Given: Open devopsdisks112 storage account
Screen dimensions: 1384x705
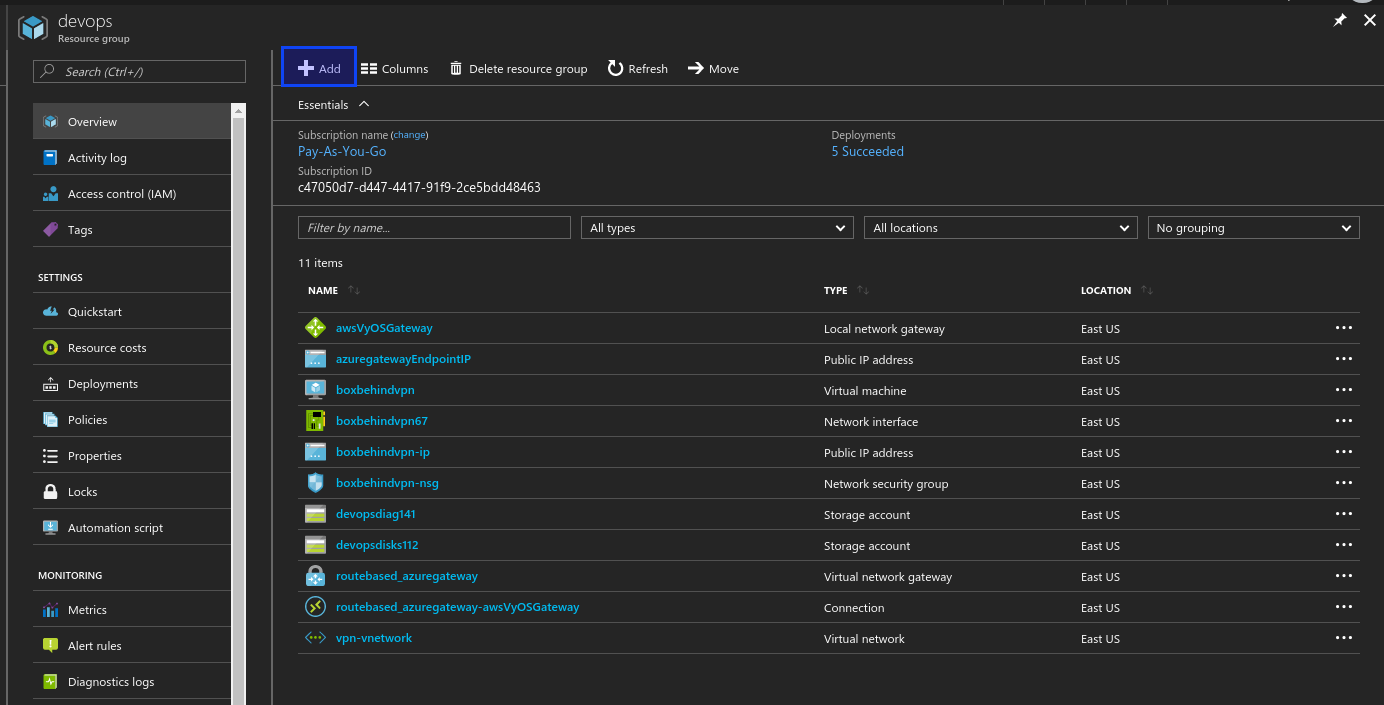Looking at the screenshot, I should coord(377,545).
